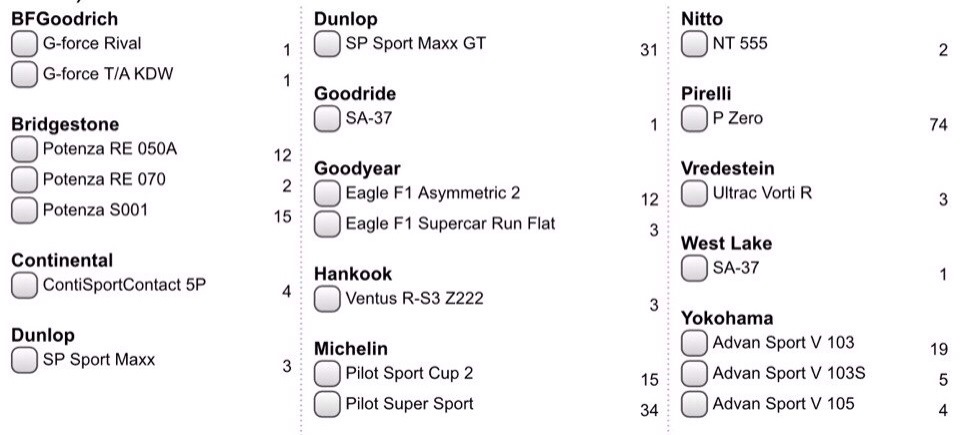
Task: Tick the Pirelli P Zero checkbox
Action: pyautogui.click(x=694, y=119)
